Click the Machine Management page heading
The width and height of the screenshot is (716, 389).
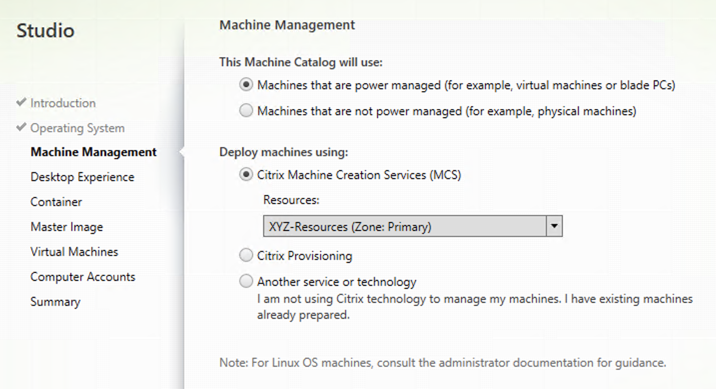287,25
